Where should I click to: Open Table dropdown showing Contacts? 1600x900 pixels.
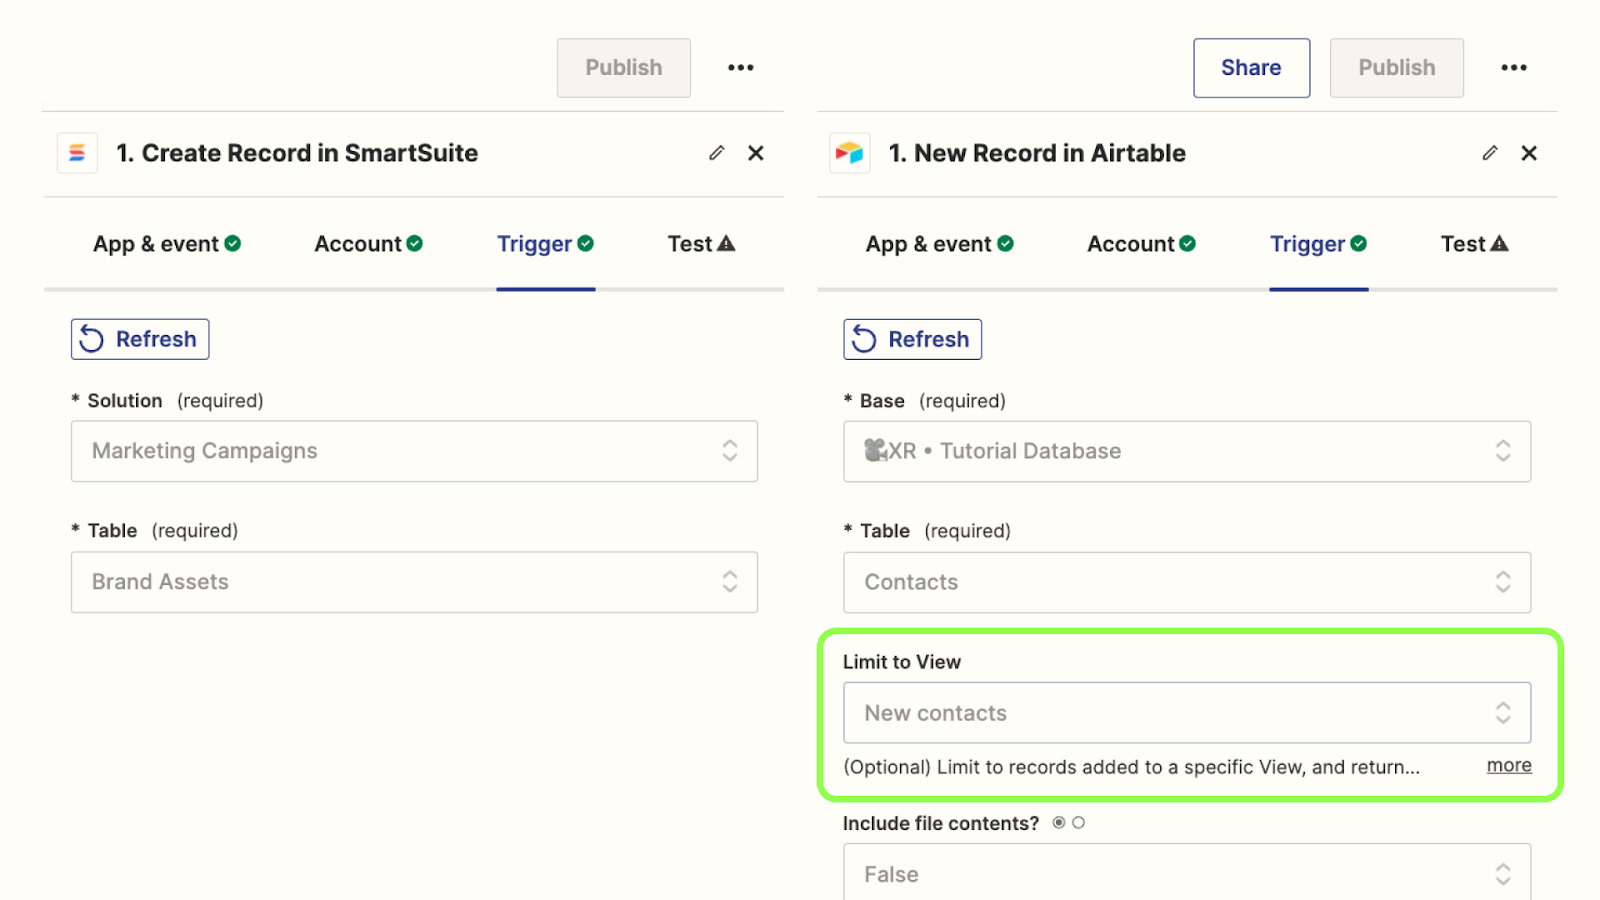pos(1187,582)
